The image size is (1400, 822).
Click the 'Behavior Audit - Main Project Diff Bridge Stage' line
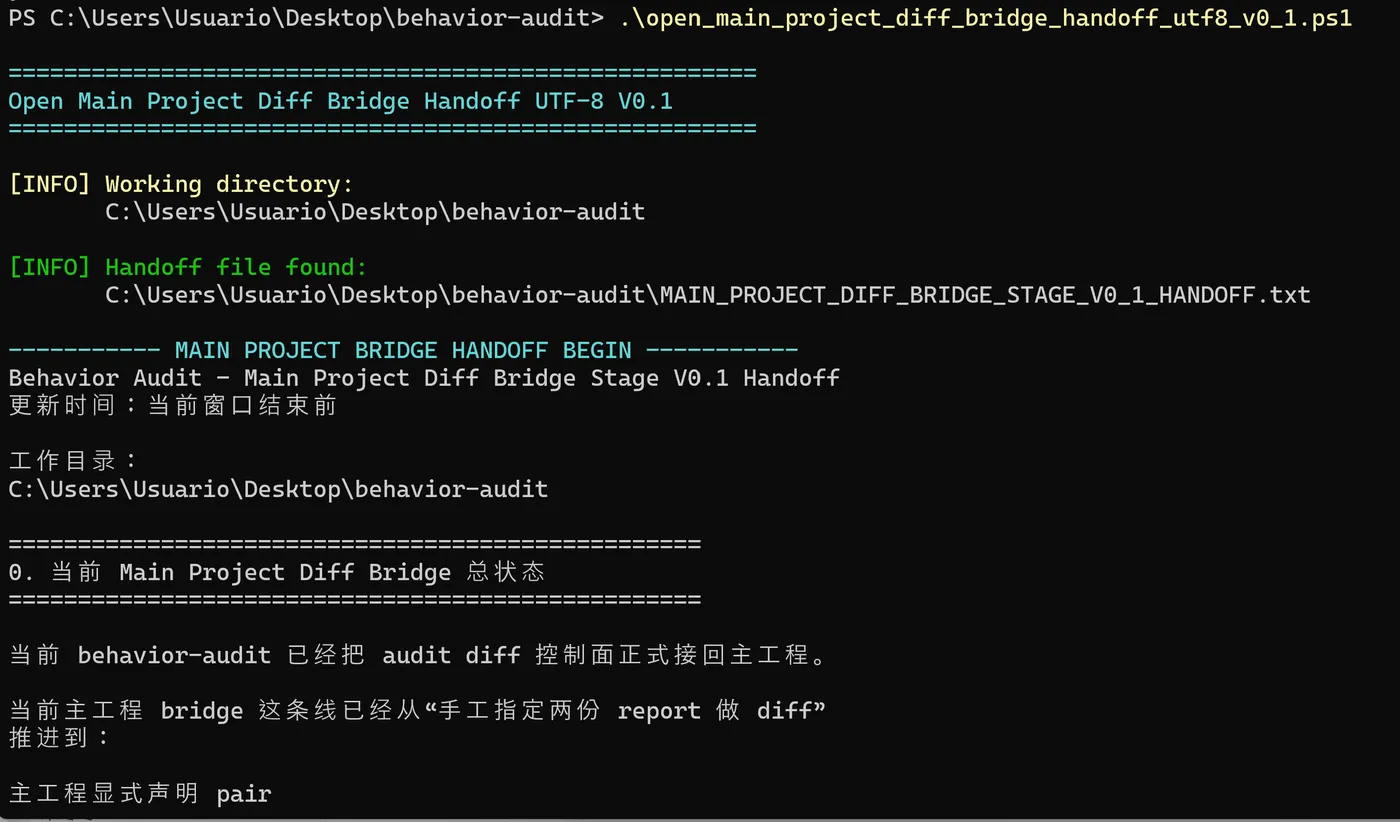[x=424, y=378]
